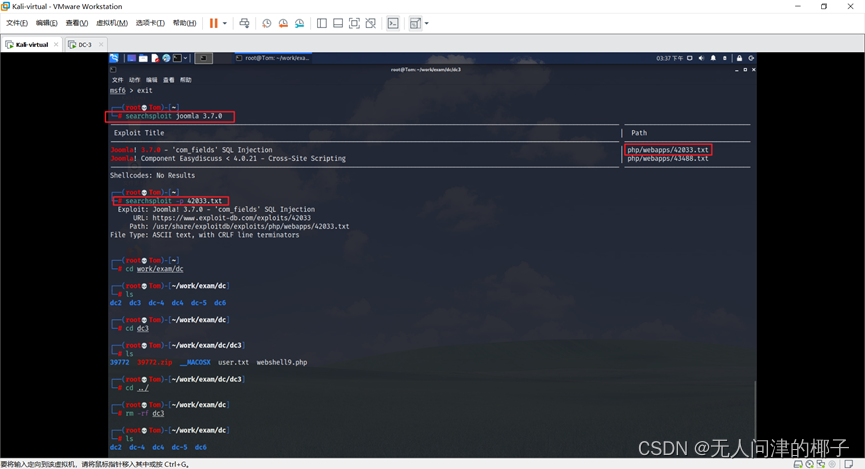865x469 pixels.
Task: Click the exploit-db URL in terminal output
Action: coord(231,218)
